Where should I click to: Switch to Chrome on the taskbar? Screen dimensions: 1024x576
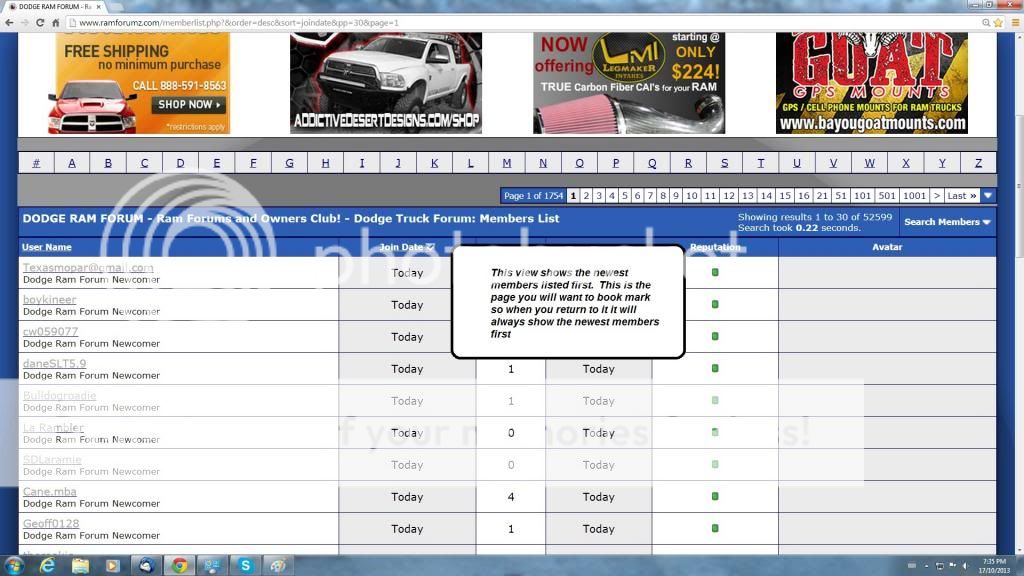(x=179, y=566)
